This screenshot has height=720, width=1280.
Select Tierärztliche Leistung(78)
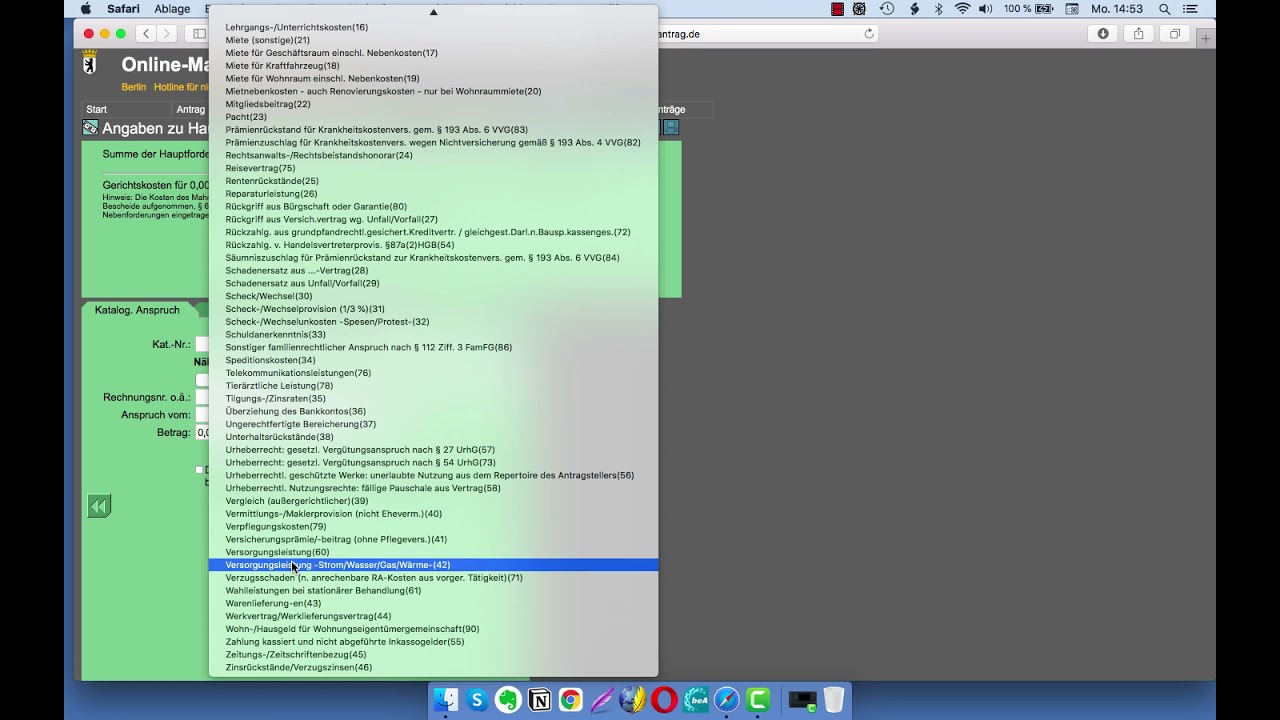pos(433,386)
